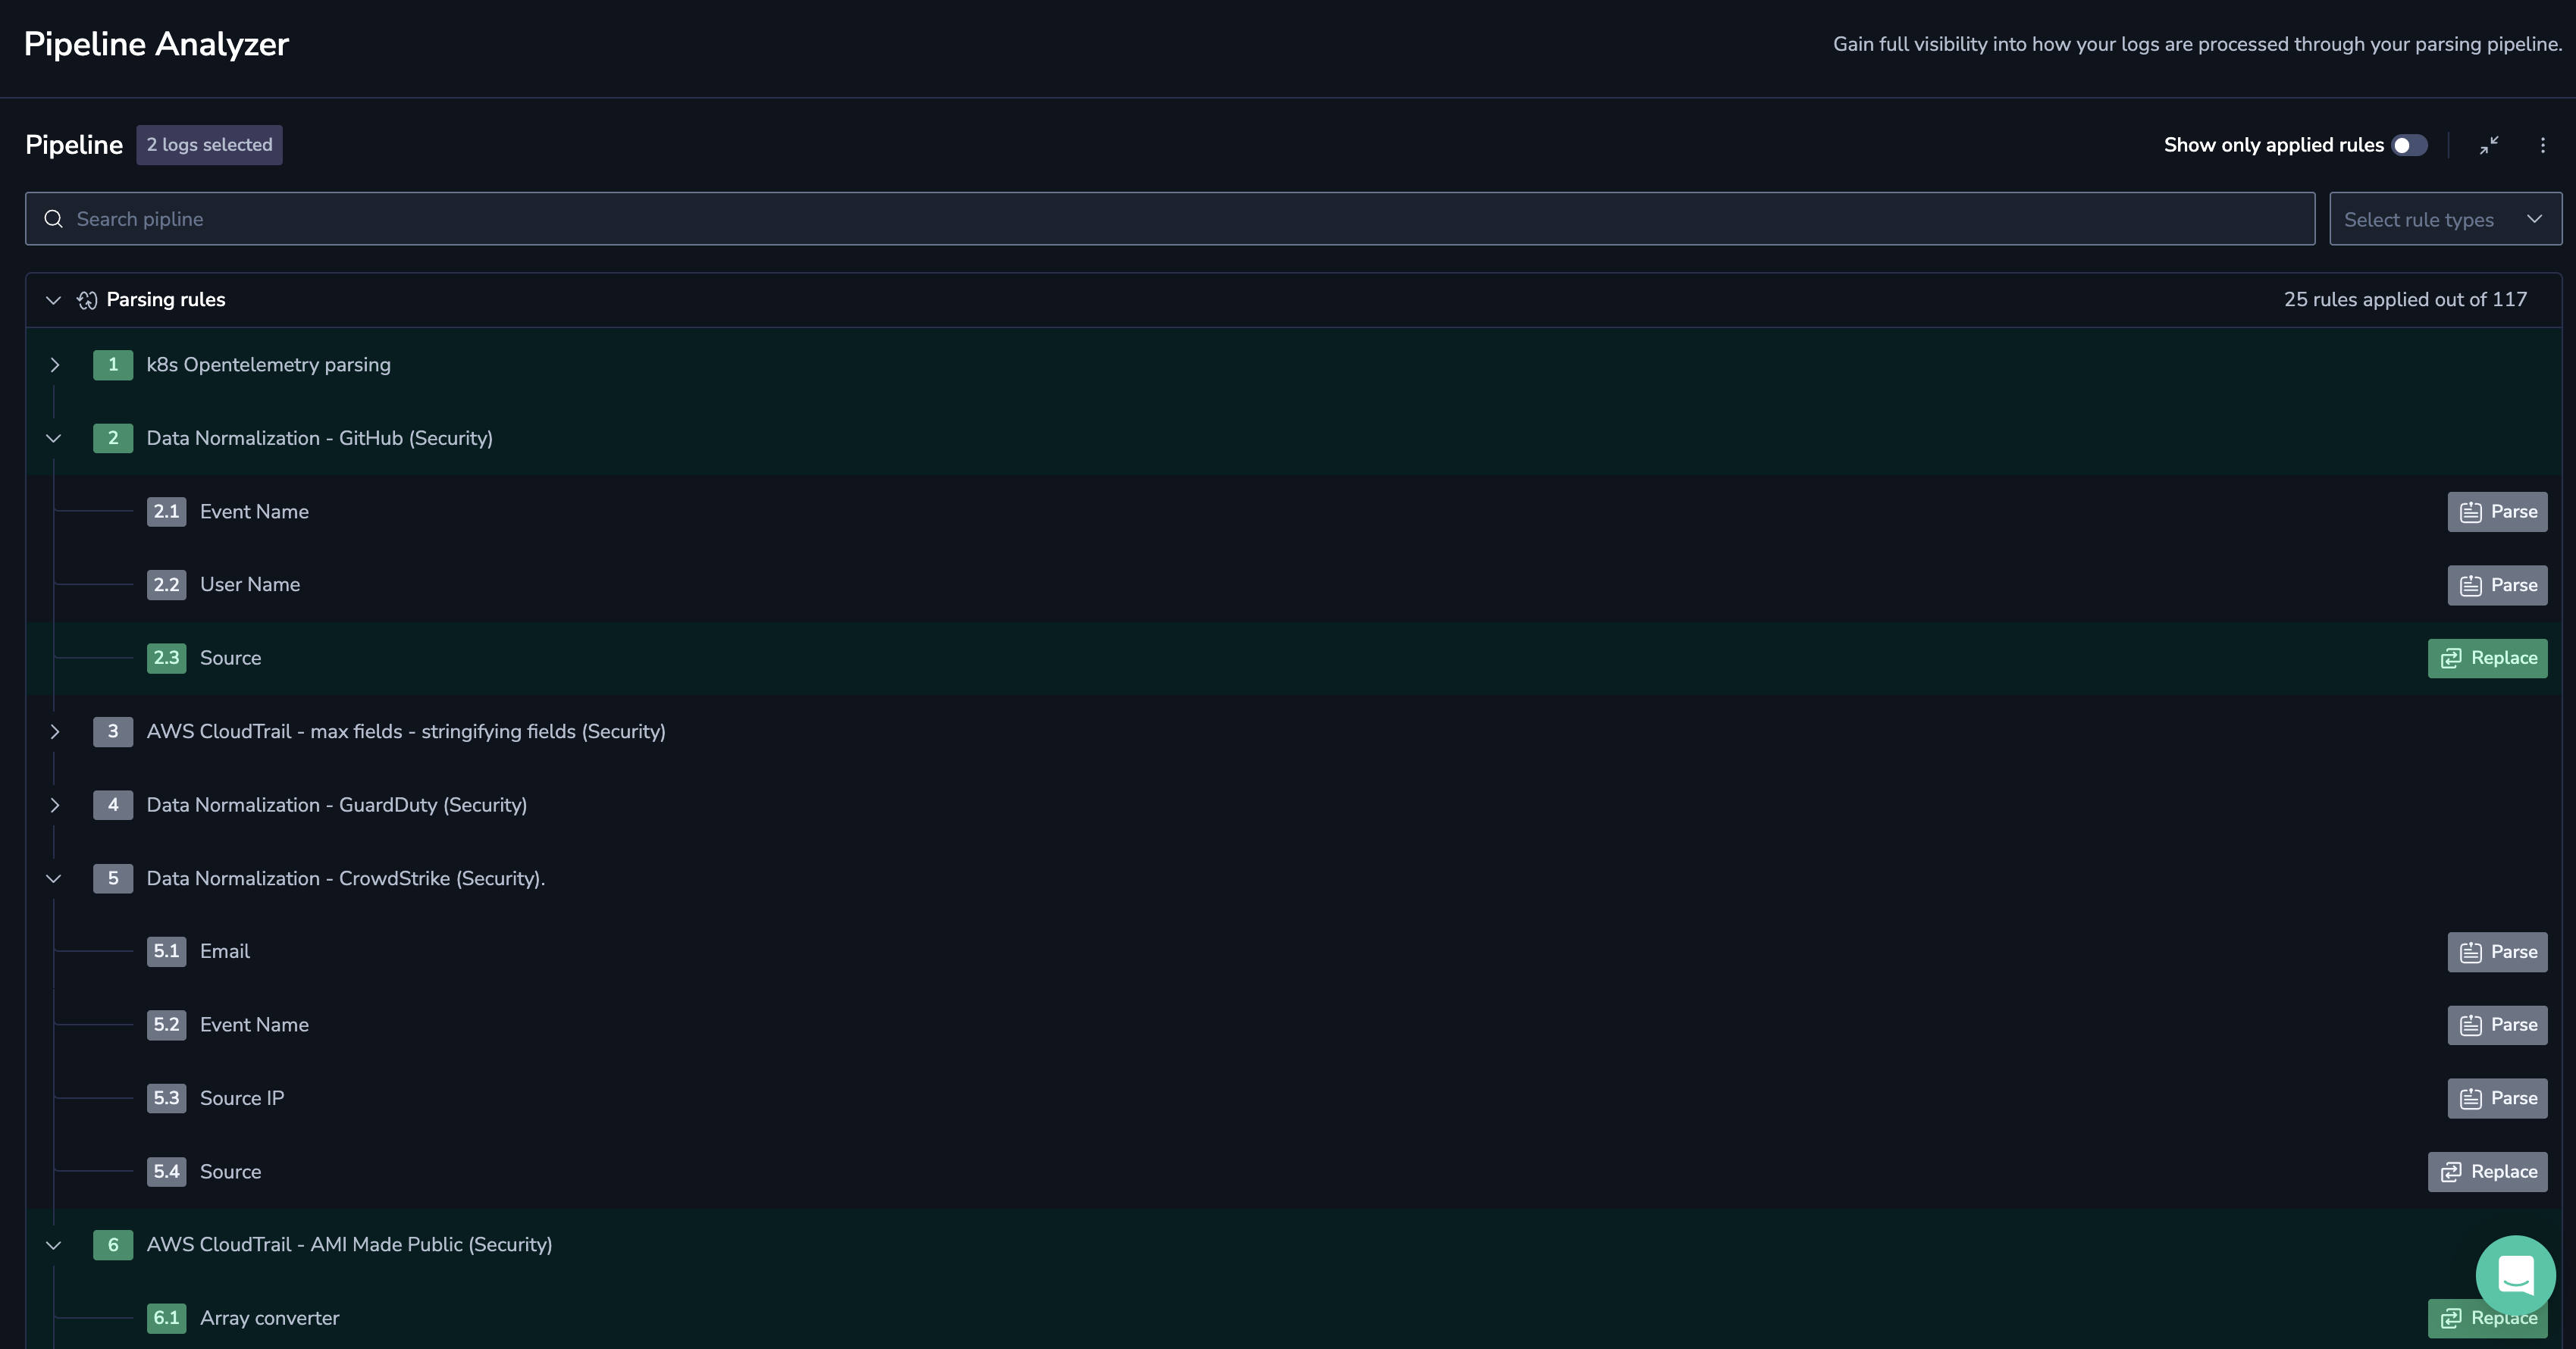The height and width of the screenshot is (1349, 2576).
Task: Click Parse tag on 5.1 Email
Action: [2497, 952]
